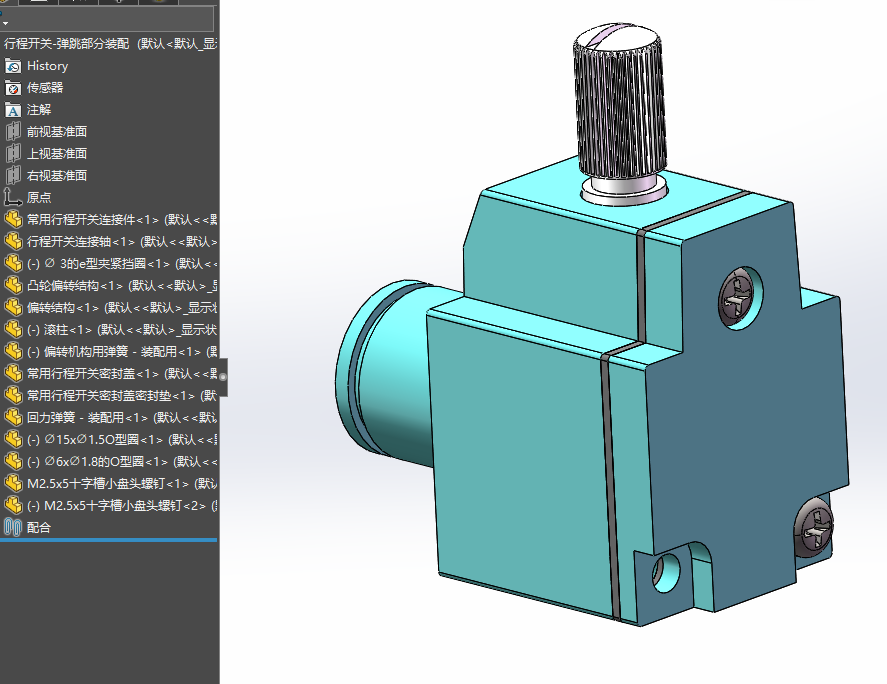887x684 pixels.
Task: Click part icon of 常用行程开关密封盖<1>
Action: 12,373
